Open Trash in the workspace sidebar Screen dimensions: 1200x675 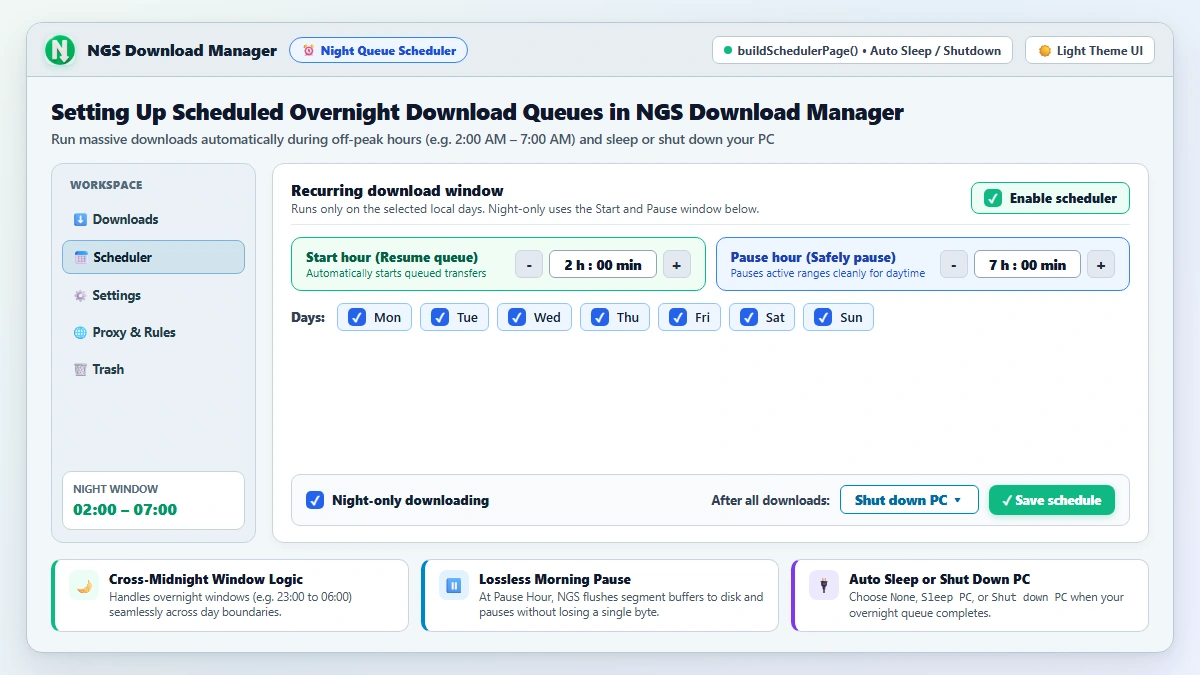pos(153,369)
